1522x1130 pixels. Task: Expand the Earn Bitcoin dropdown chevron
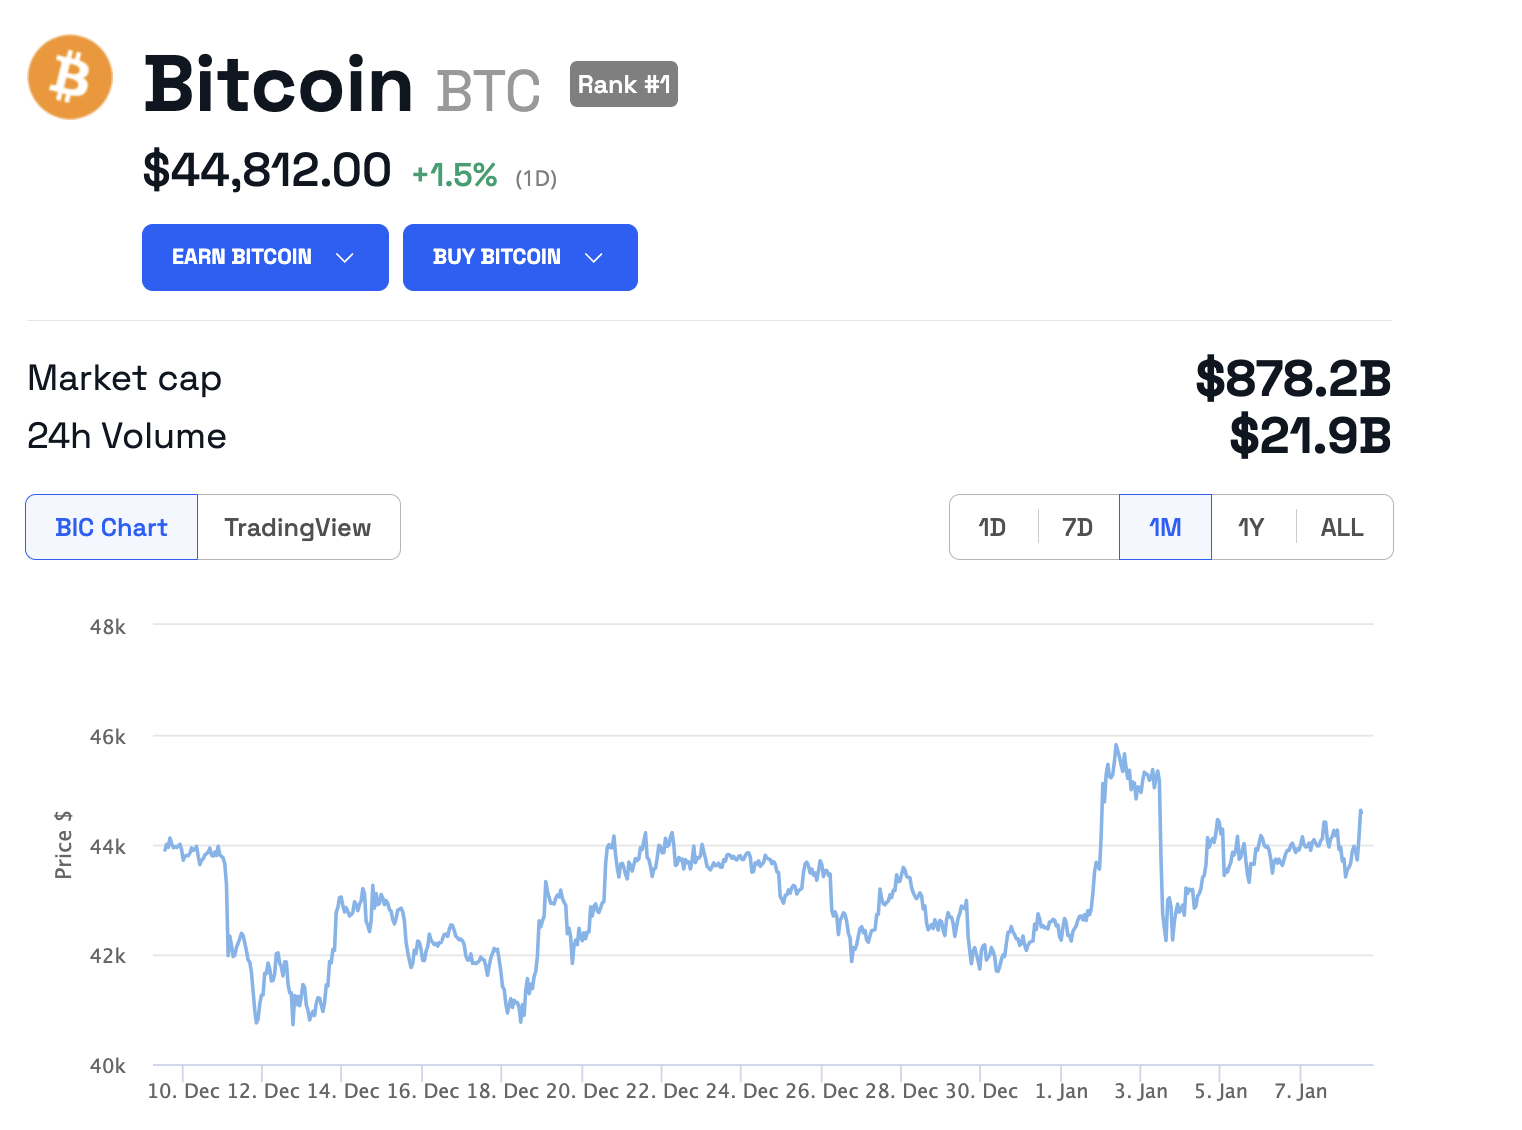coord(345,258)
